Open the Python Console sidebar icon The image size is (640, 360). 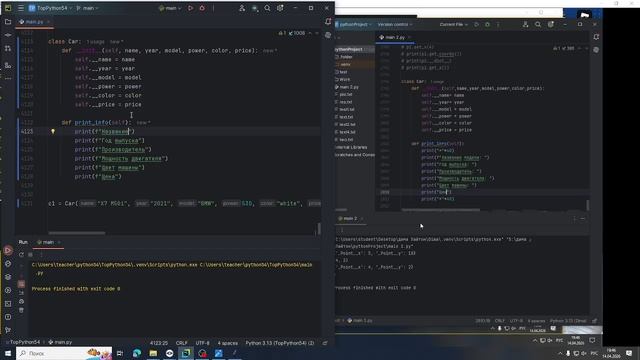tap(8, 264)
